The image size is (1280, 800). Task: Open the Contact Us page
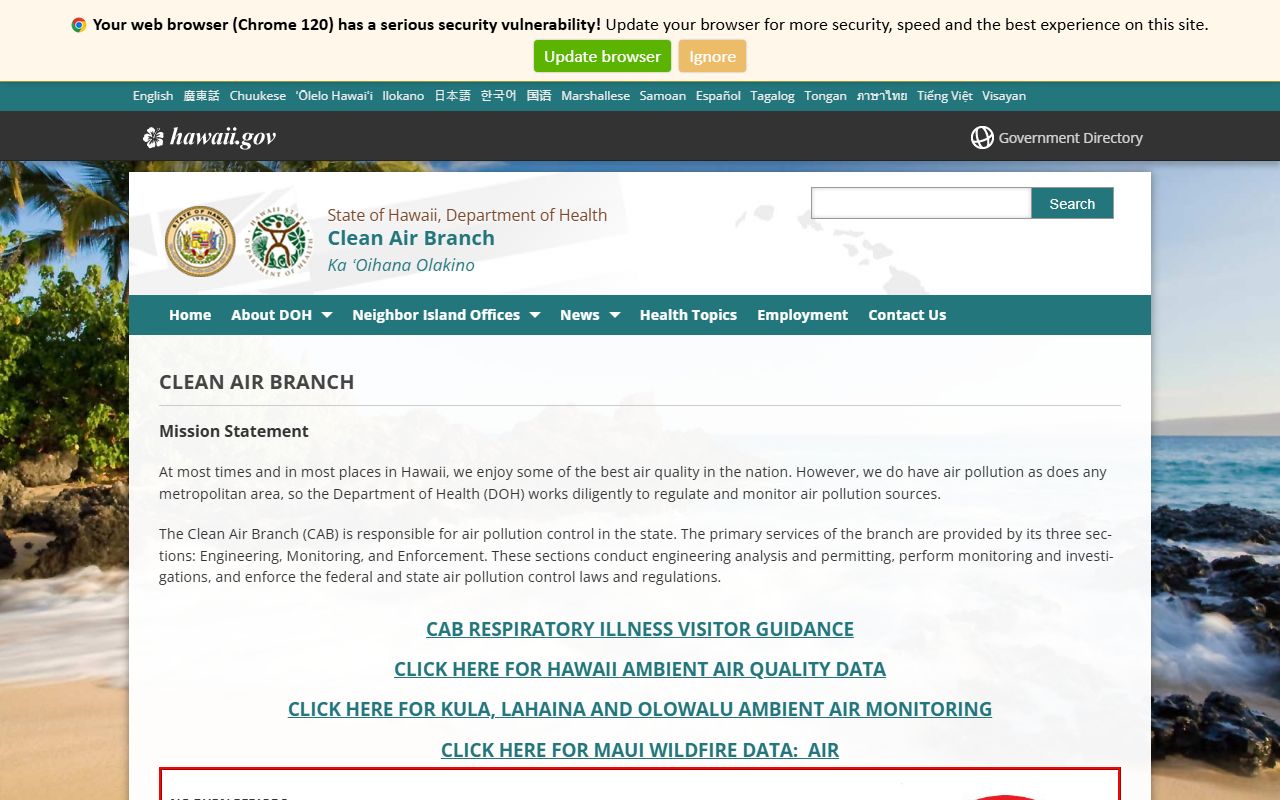tap(907, 315)
